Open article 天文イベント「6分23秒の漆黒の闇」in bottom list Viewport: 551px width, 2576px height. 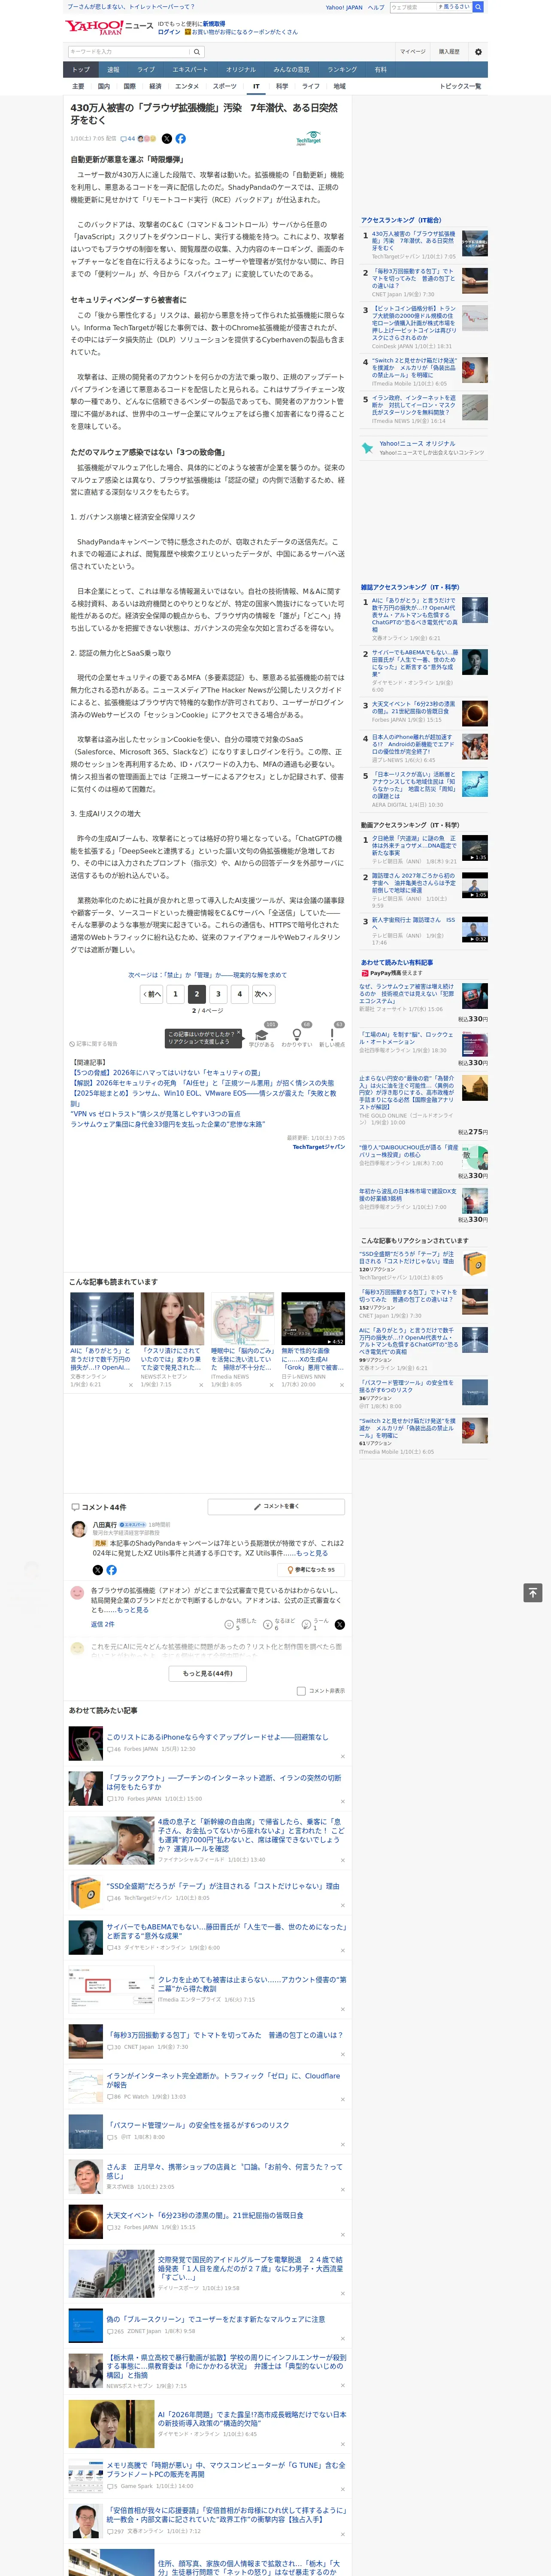205,2215
